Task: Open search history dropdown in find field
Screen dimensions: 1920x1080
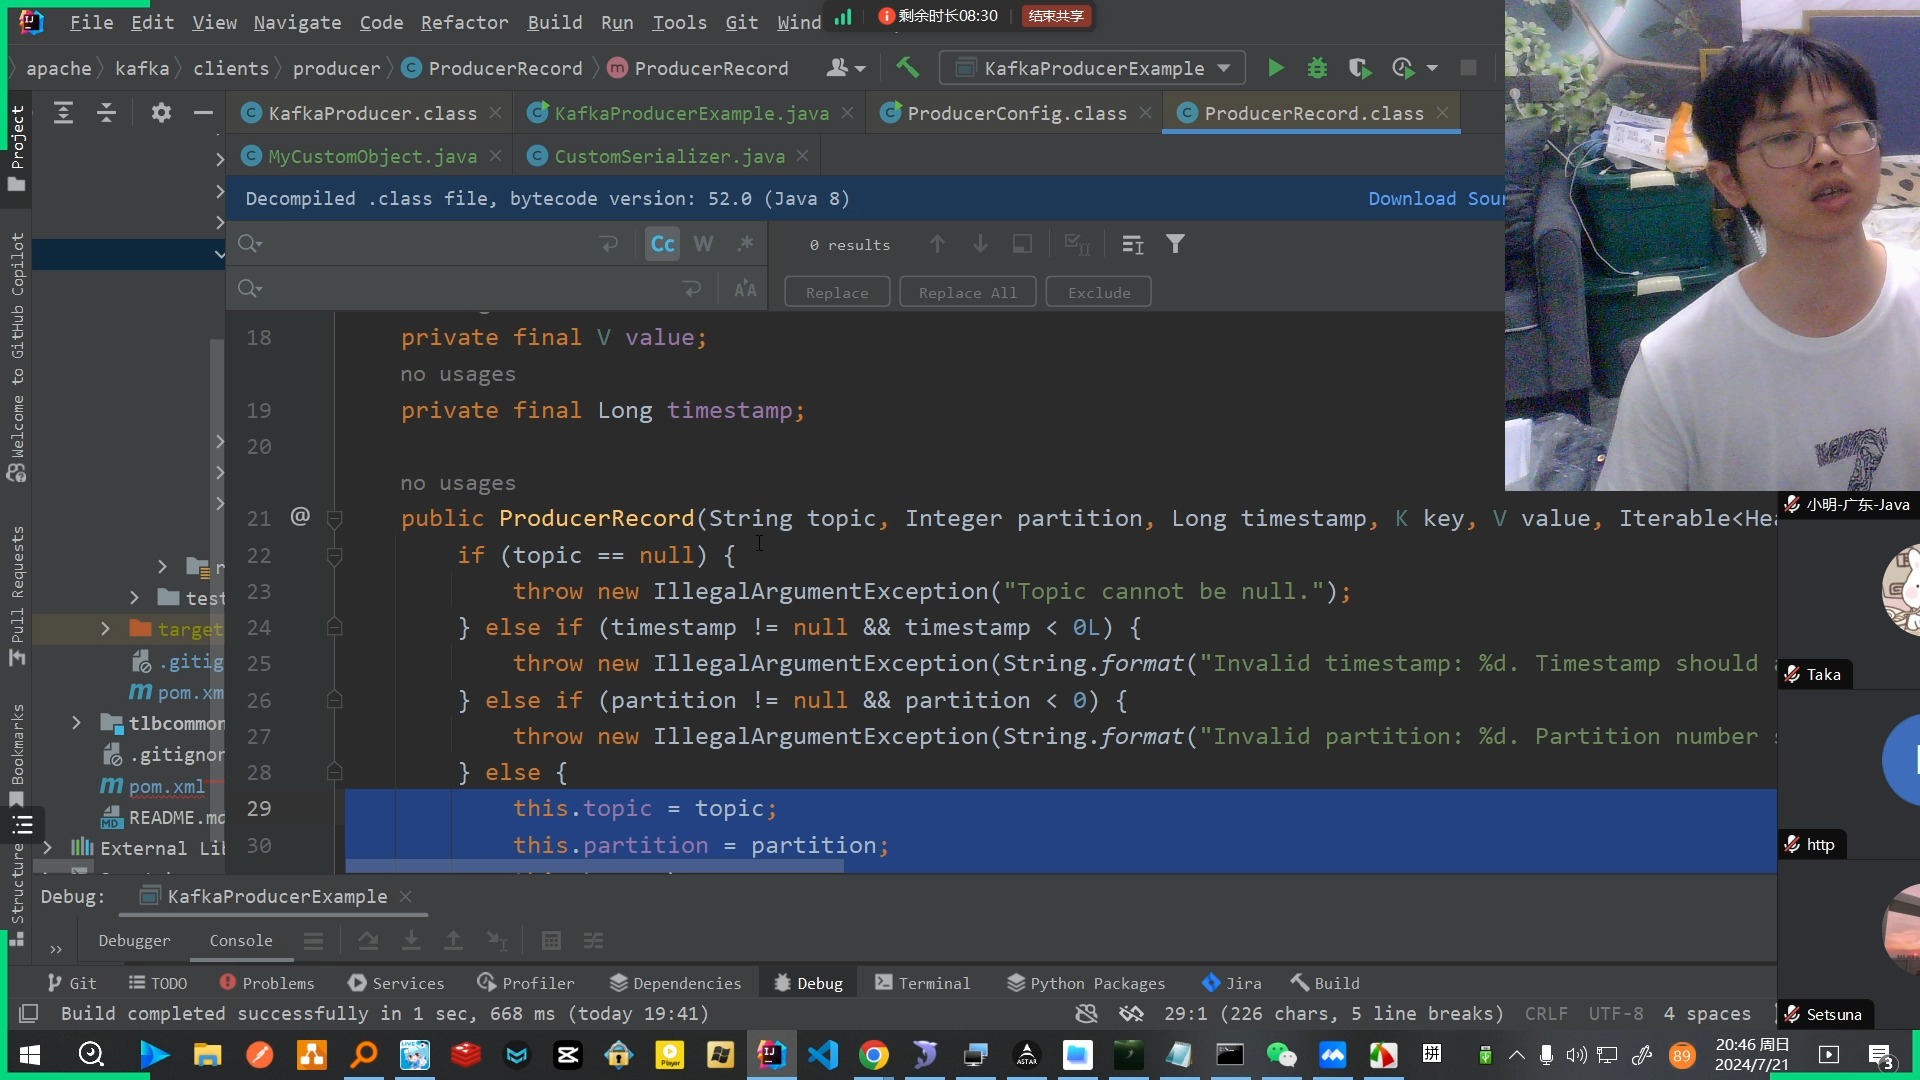Action: (250, 244)
